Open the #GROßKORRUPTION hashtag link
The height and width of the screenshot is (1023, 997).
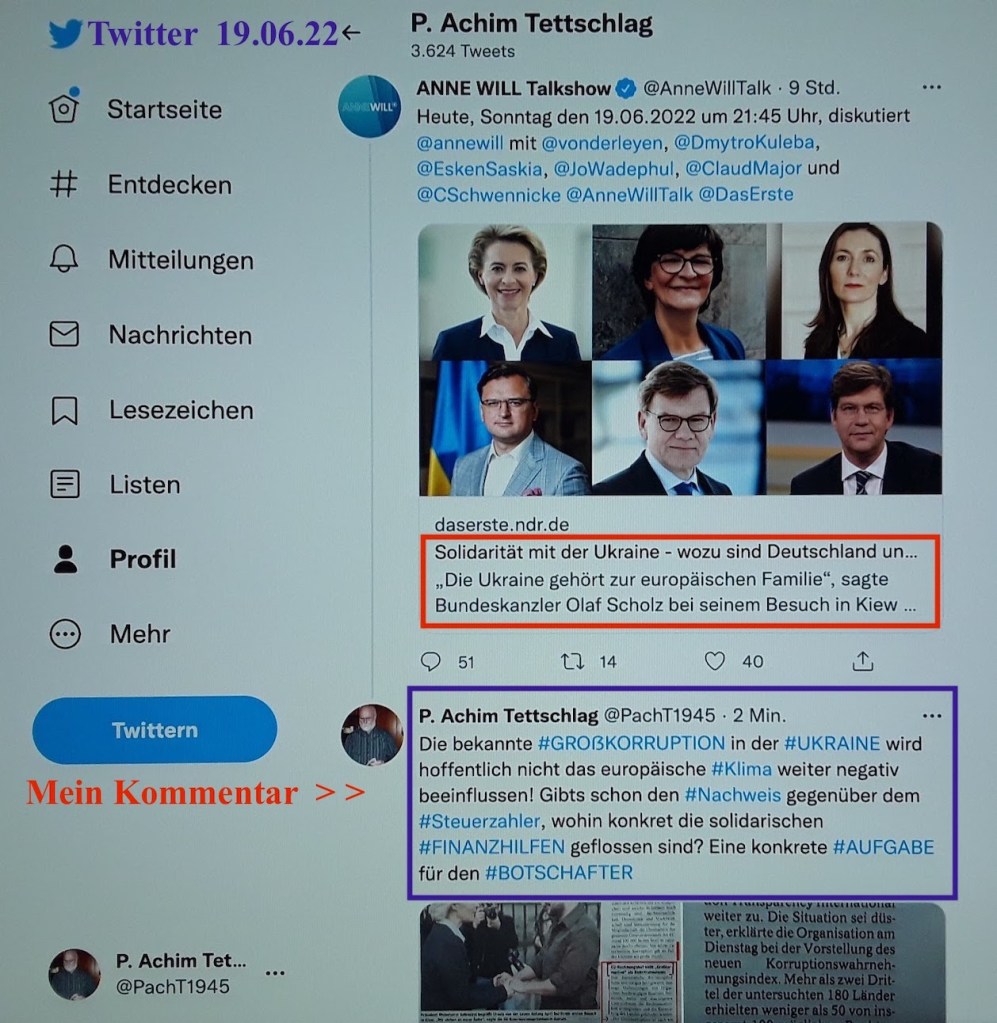[x=631, y=743]
